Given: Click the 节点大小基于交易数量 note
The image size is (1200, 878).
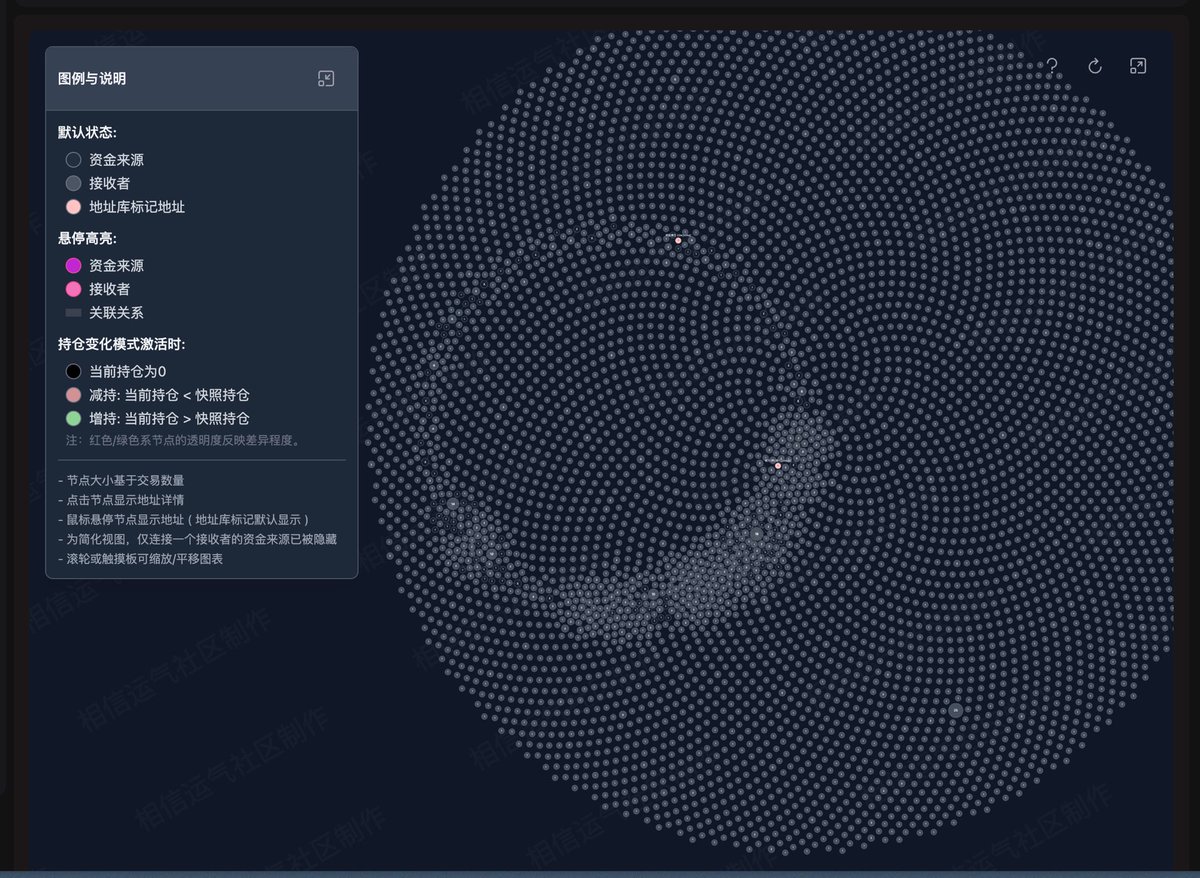Looking at the screenshot, I should coord(121,480).
